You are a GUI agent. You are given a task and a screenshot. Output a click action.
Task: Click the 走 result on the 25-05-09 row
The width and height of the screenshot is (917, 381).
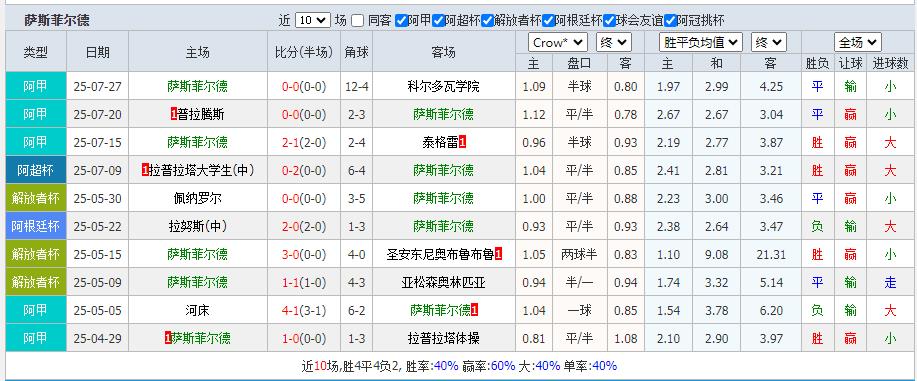pyautogui.click(x=890, y=283)
